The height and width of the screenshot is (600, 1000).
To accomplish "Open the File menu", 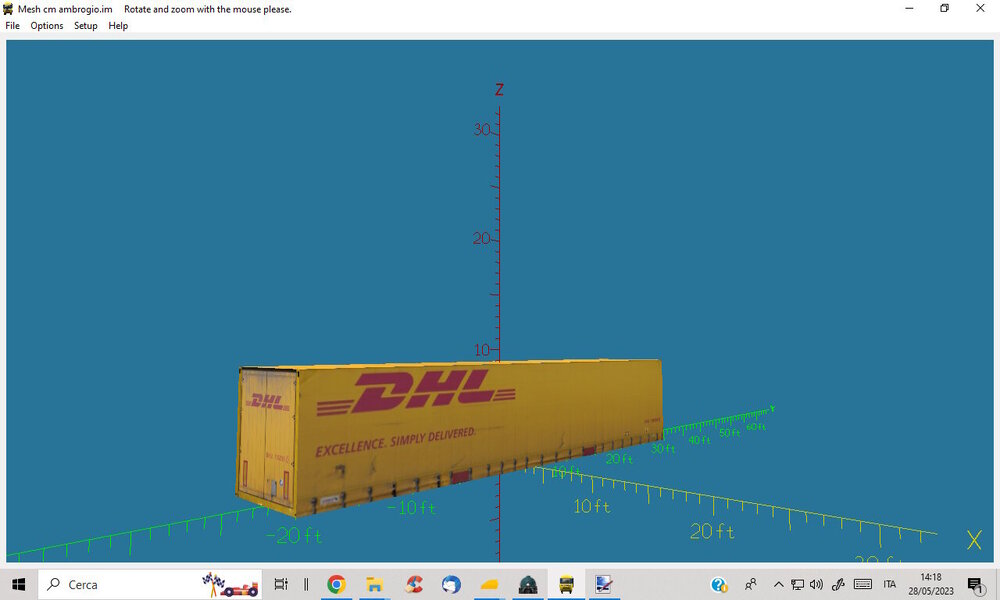I will pos(12,26).
